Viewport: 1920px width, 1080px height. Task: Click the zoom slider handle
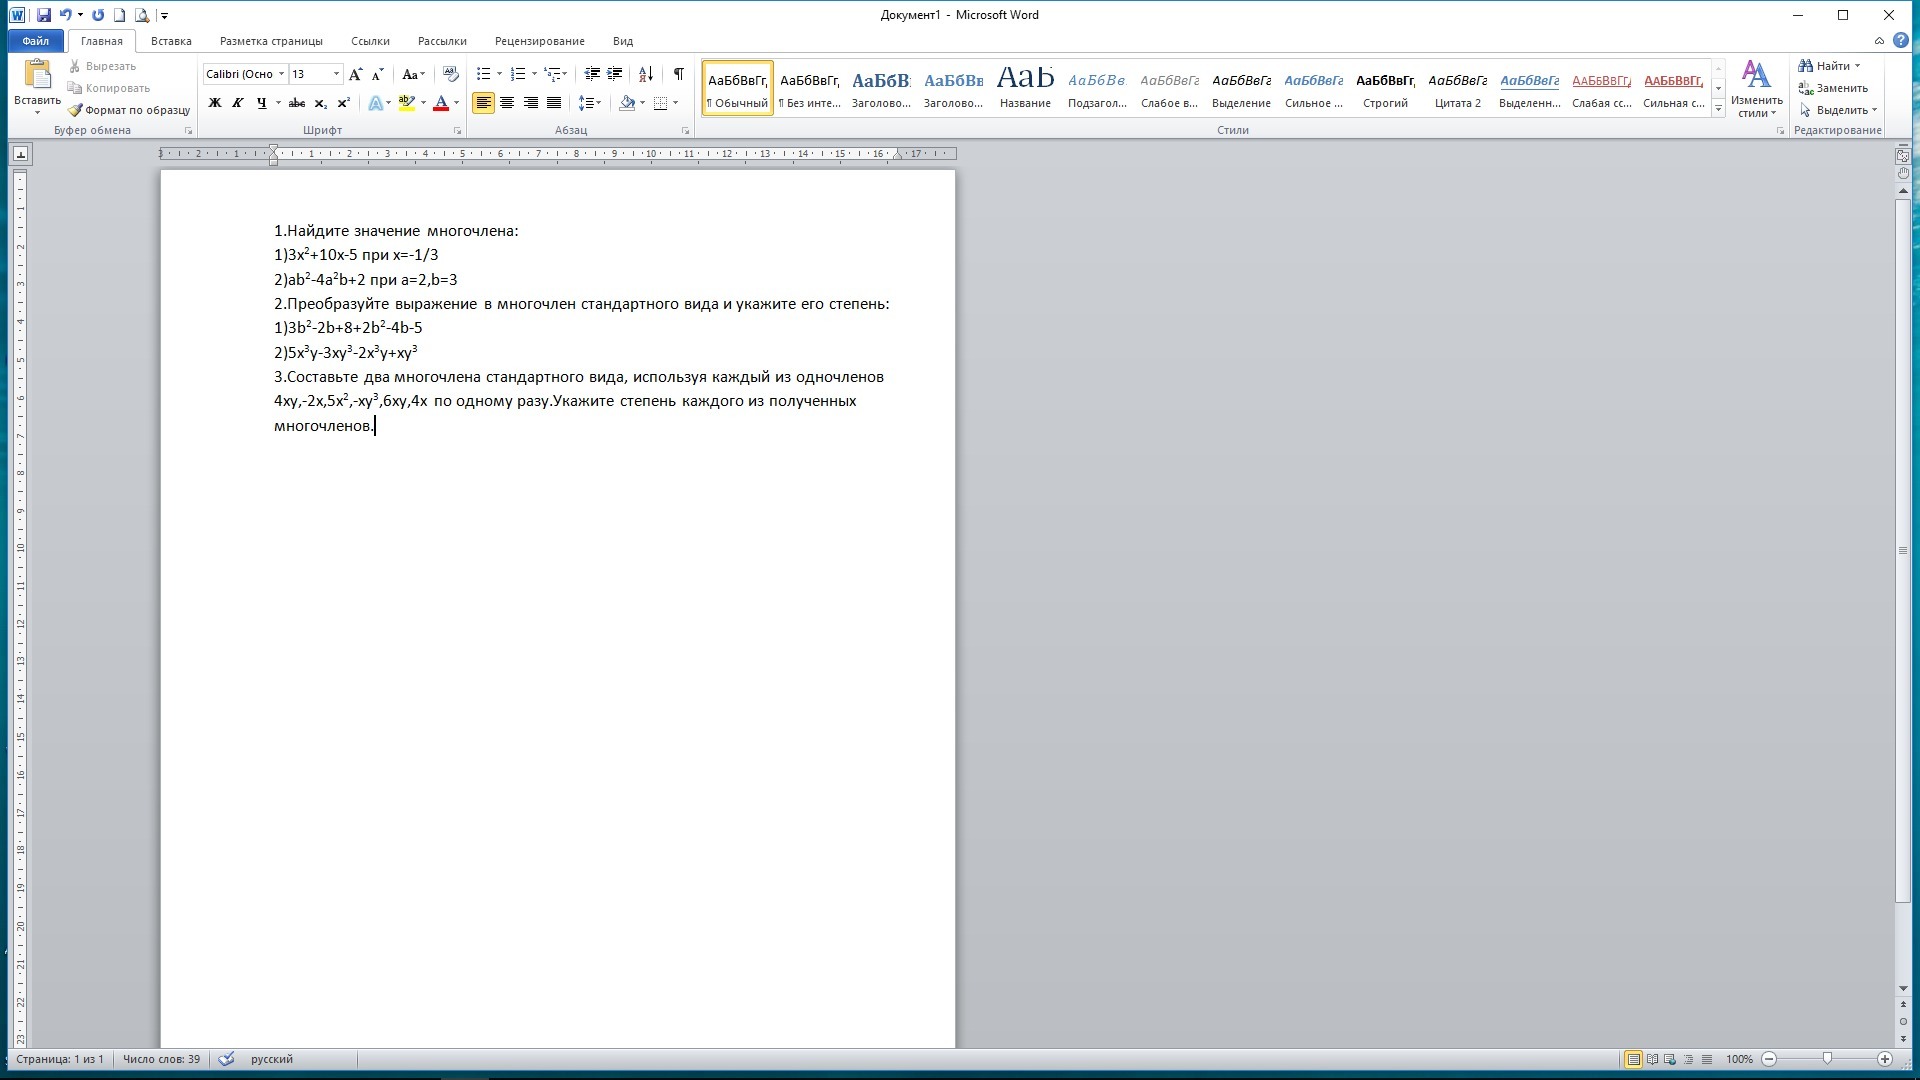click(x=1827, y=1059)
